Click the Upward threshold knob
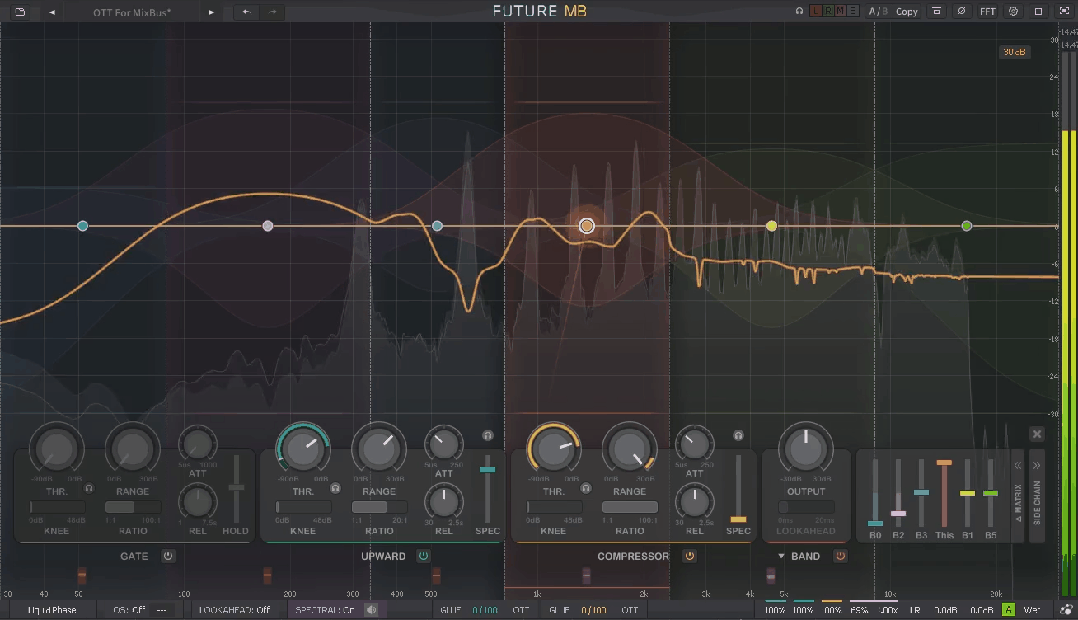The height and width of the screenshot is (620, 1078). click(303, 449)
